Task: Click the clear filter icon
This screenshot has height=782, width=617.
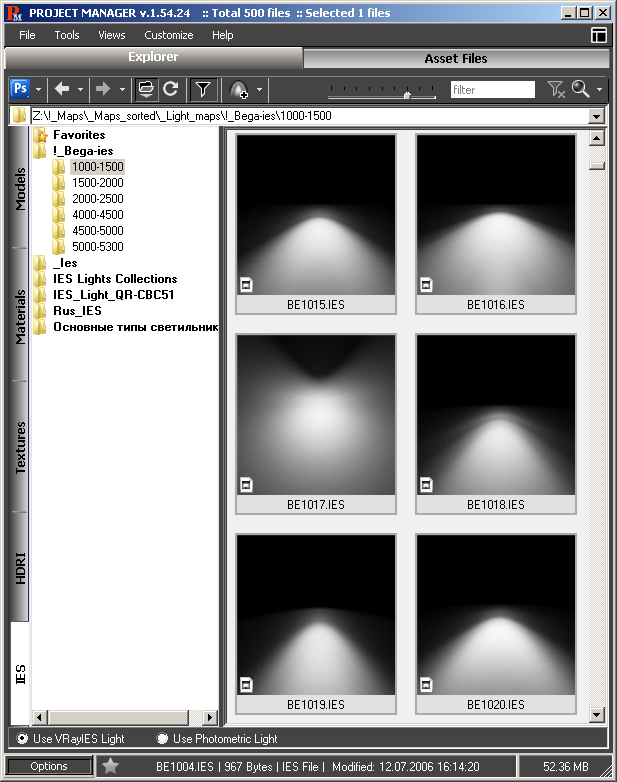Action: coord(556,90)
